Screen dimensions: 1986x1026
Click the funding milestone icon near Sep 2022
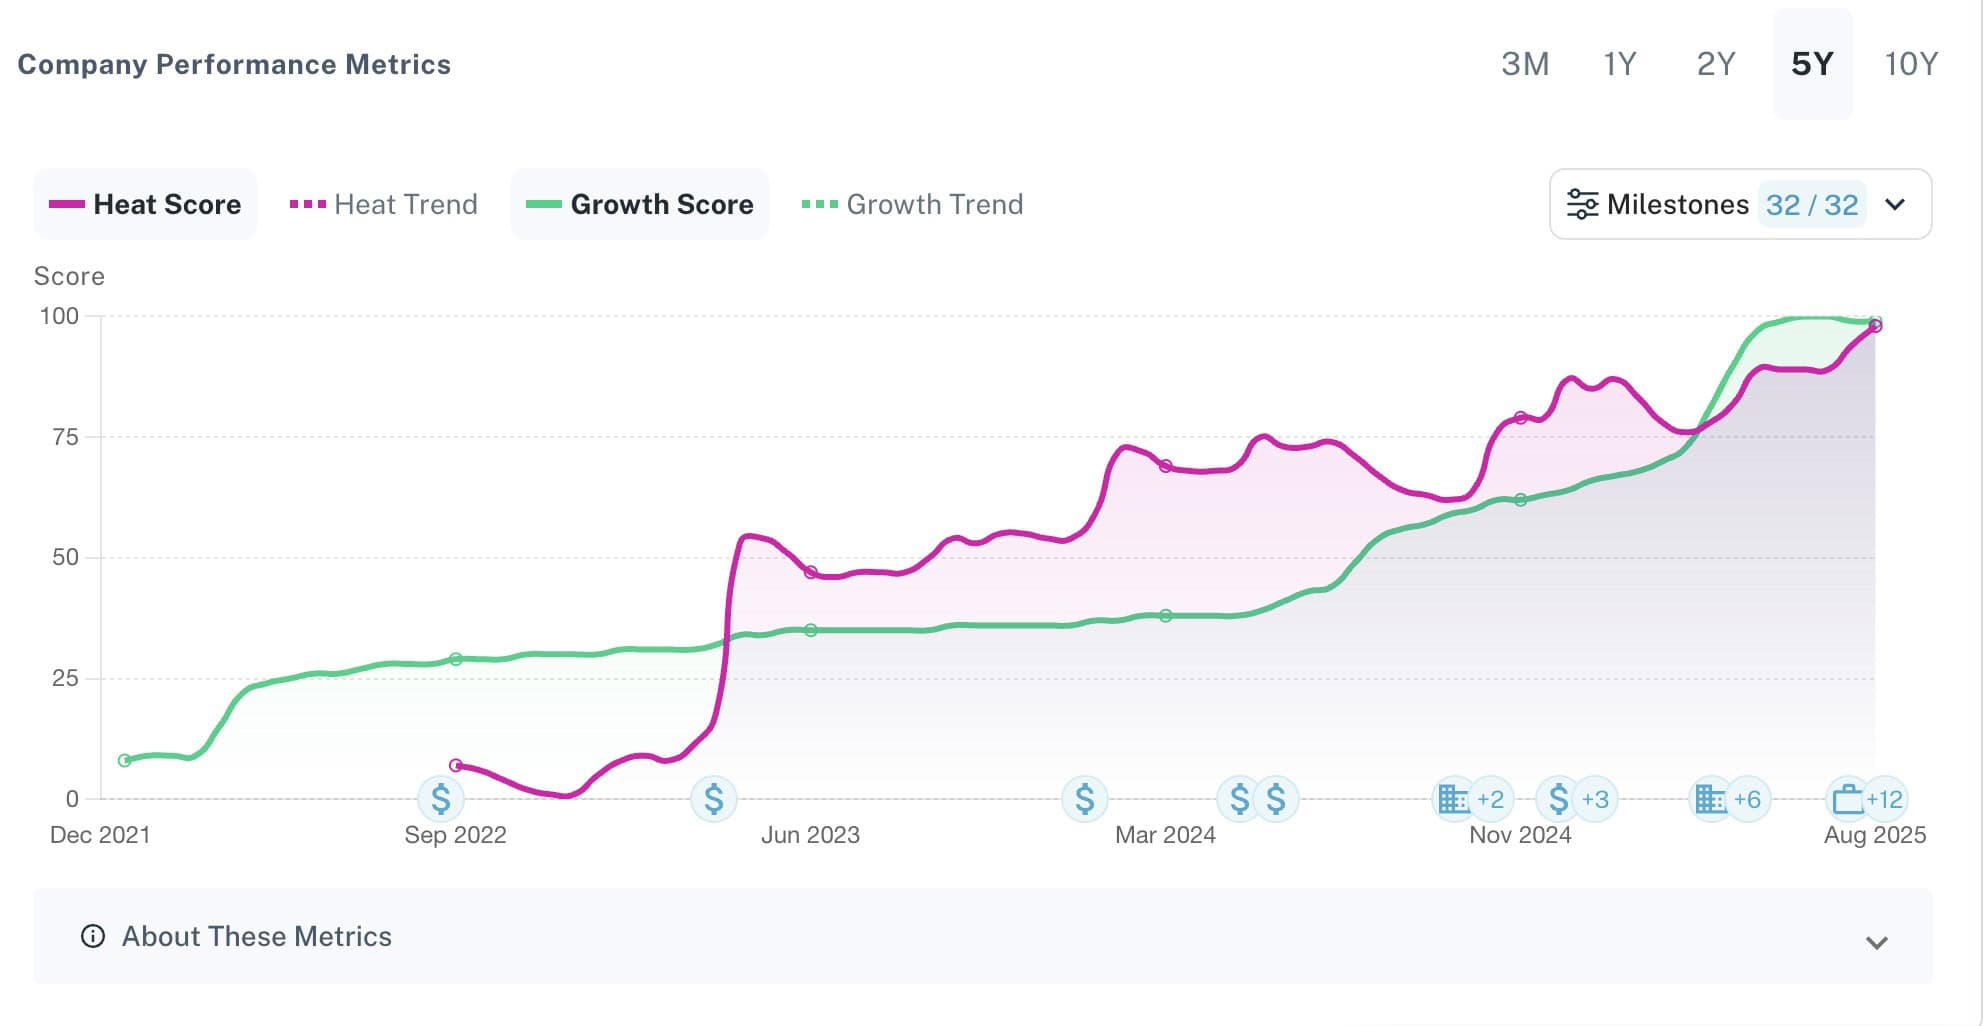441,799
